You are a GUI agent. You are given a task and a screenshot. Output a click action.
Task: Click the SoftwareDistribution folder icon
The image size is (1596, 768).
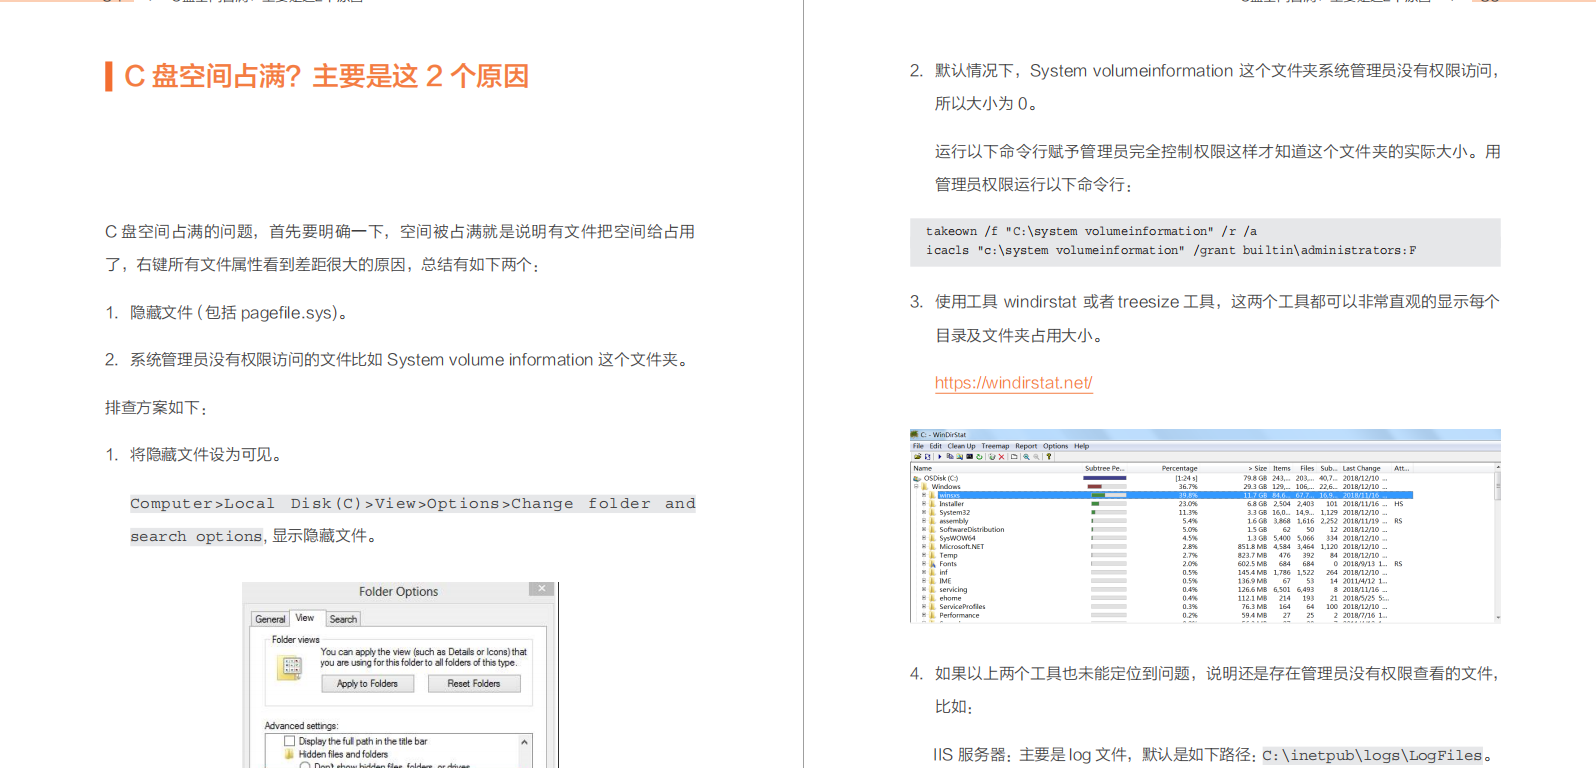coord(932,530)
